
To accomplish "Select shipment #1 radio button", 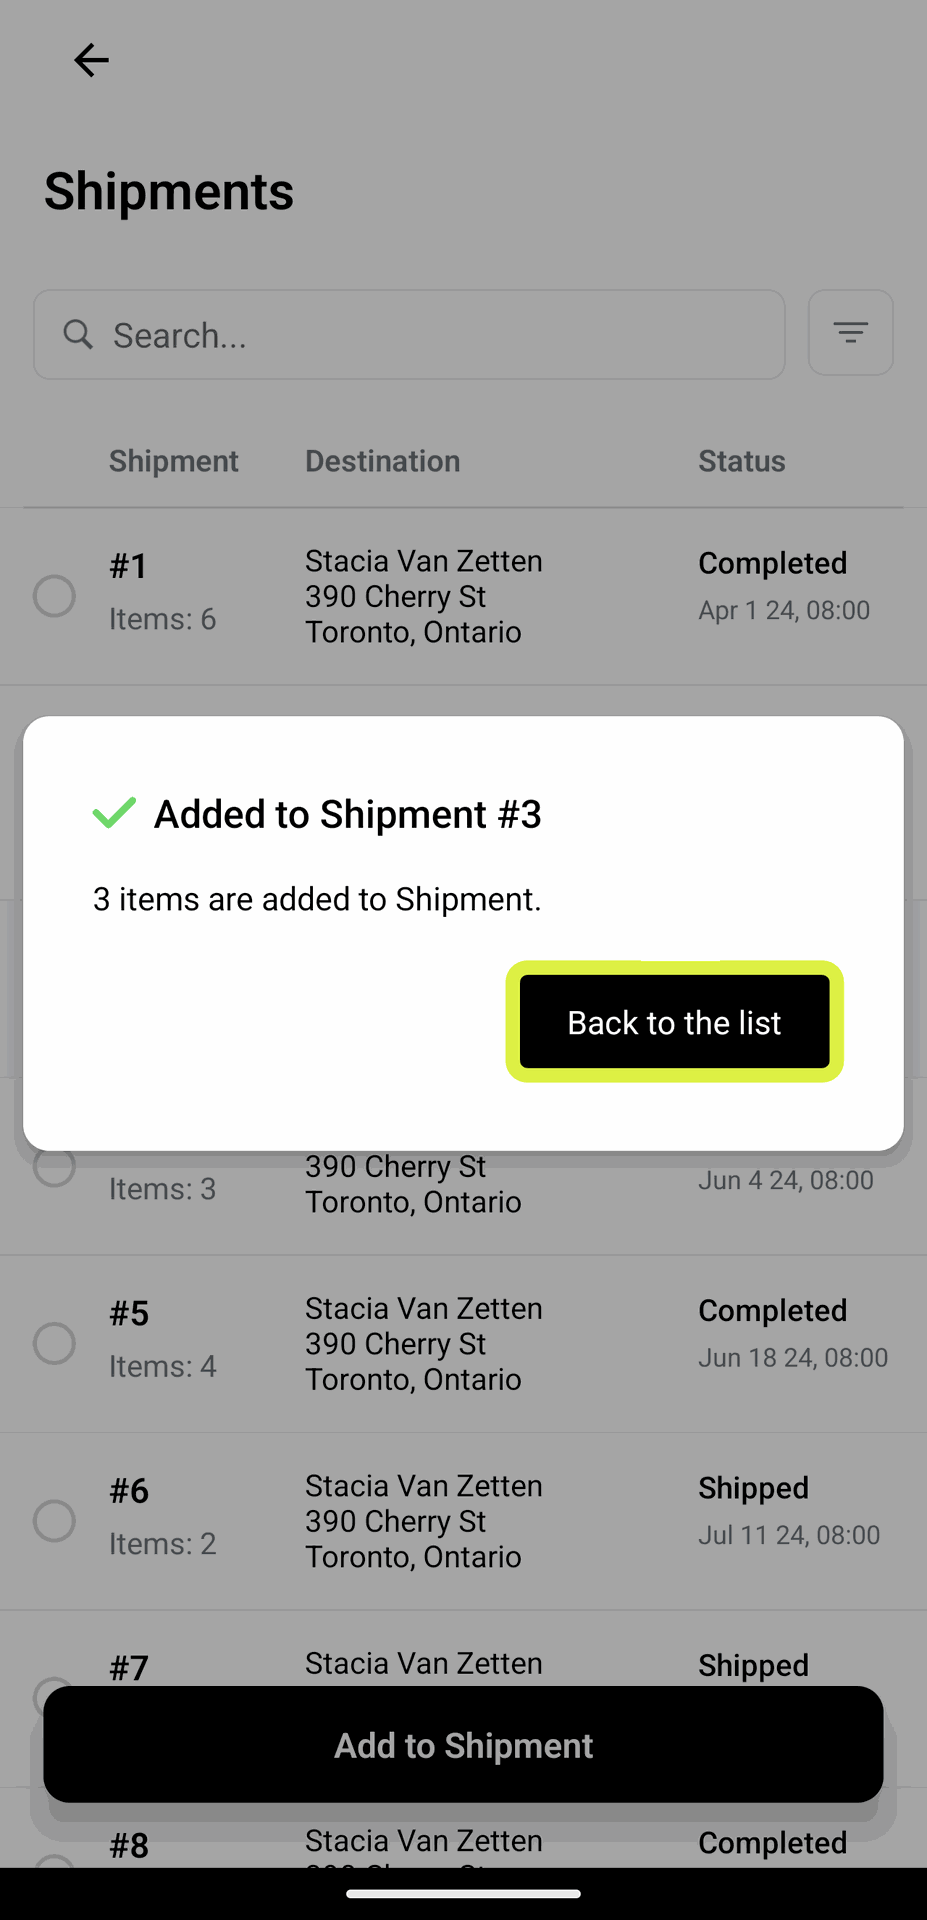I will point(54,596).
